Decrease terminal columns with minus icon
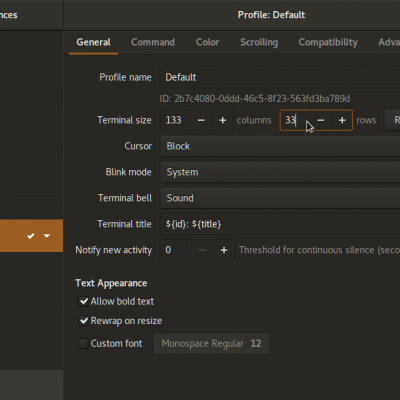The height and width of the screenshot is (400, 400). (x=201, y=120)
